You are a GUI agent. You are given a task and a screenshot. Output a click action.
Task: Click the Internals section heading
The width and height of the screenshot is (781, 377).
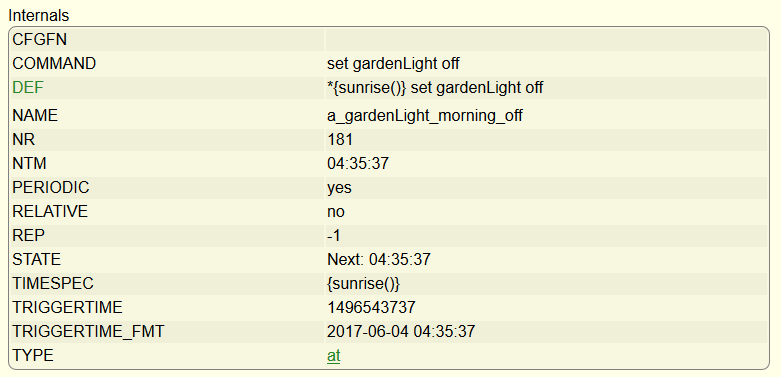tap(38, 16)
